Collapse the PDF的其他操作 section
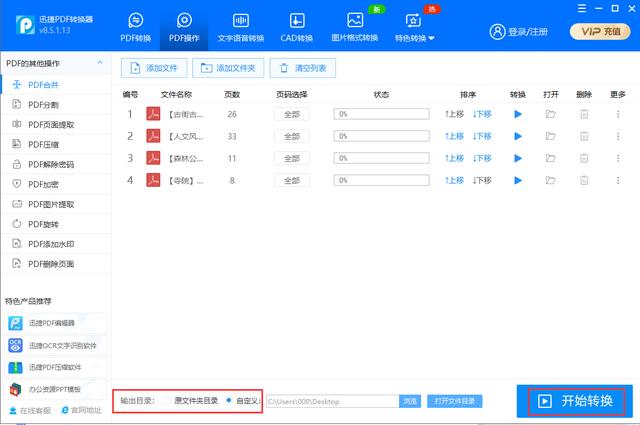This screenshot has height=425, width=640. [x=100, y=63]
